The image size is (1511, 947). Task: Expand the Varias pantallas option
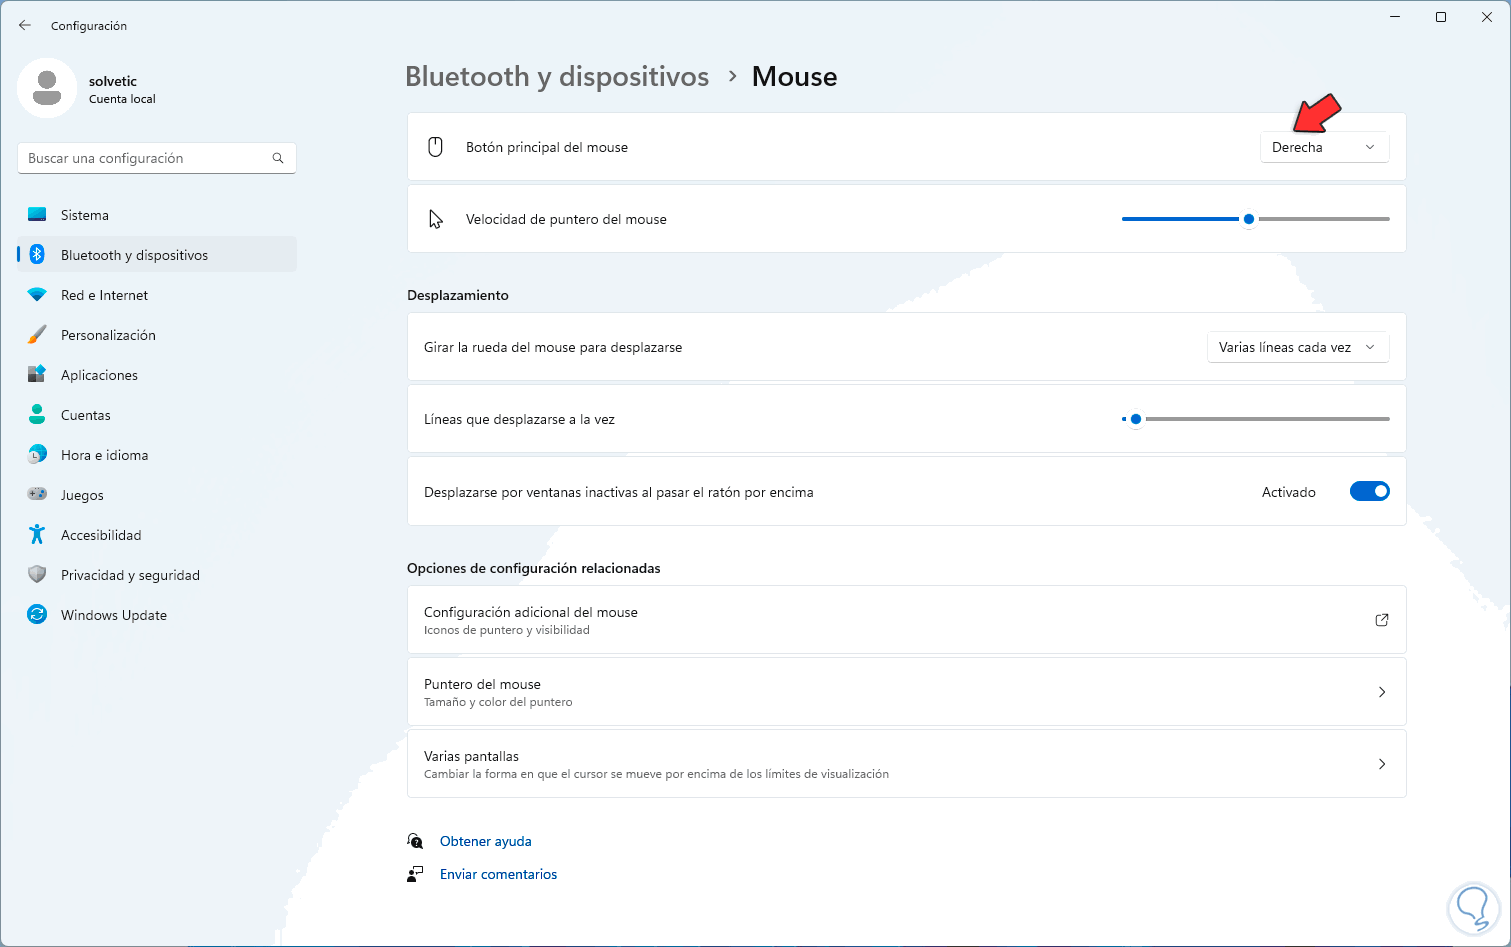click(1382, 764)
